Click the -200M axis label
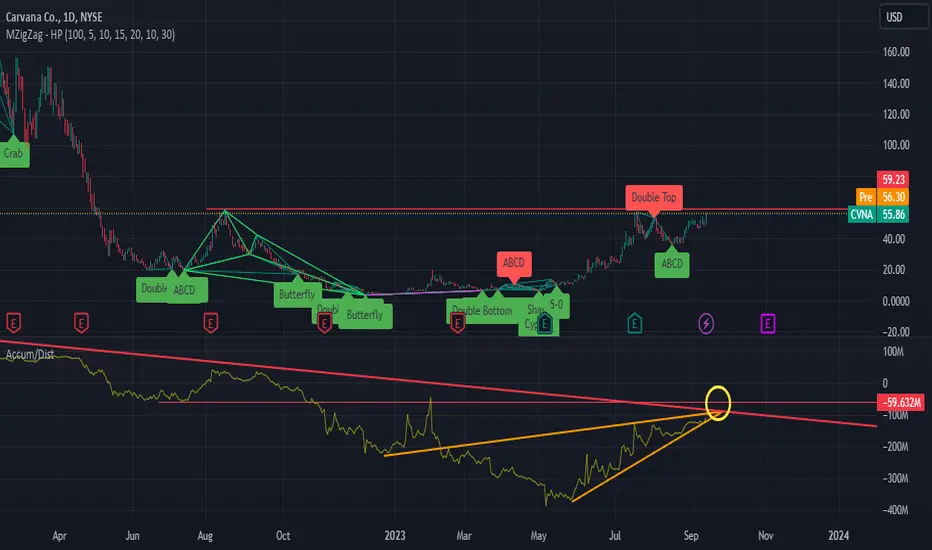This screenshot has width=932, height=550. [895, 447]
